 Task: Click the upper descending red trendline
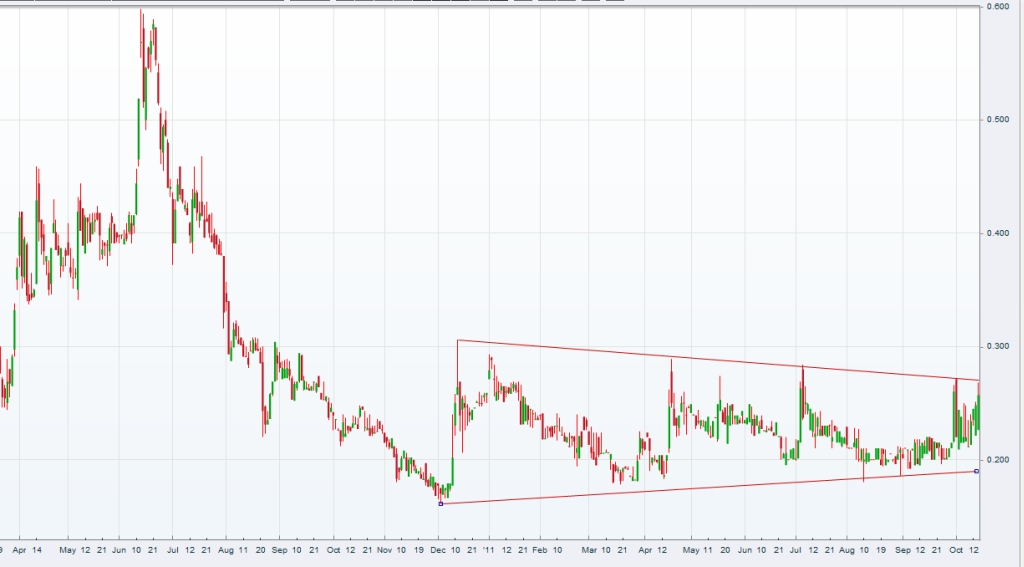click(718, 360)
